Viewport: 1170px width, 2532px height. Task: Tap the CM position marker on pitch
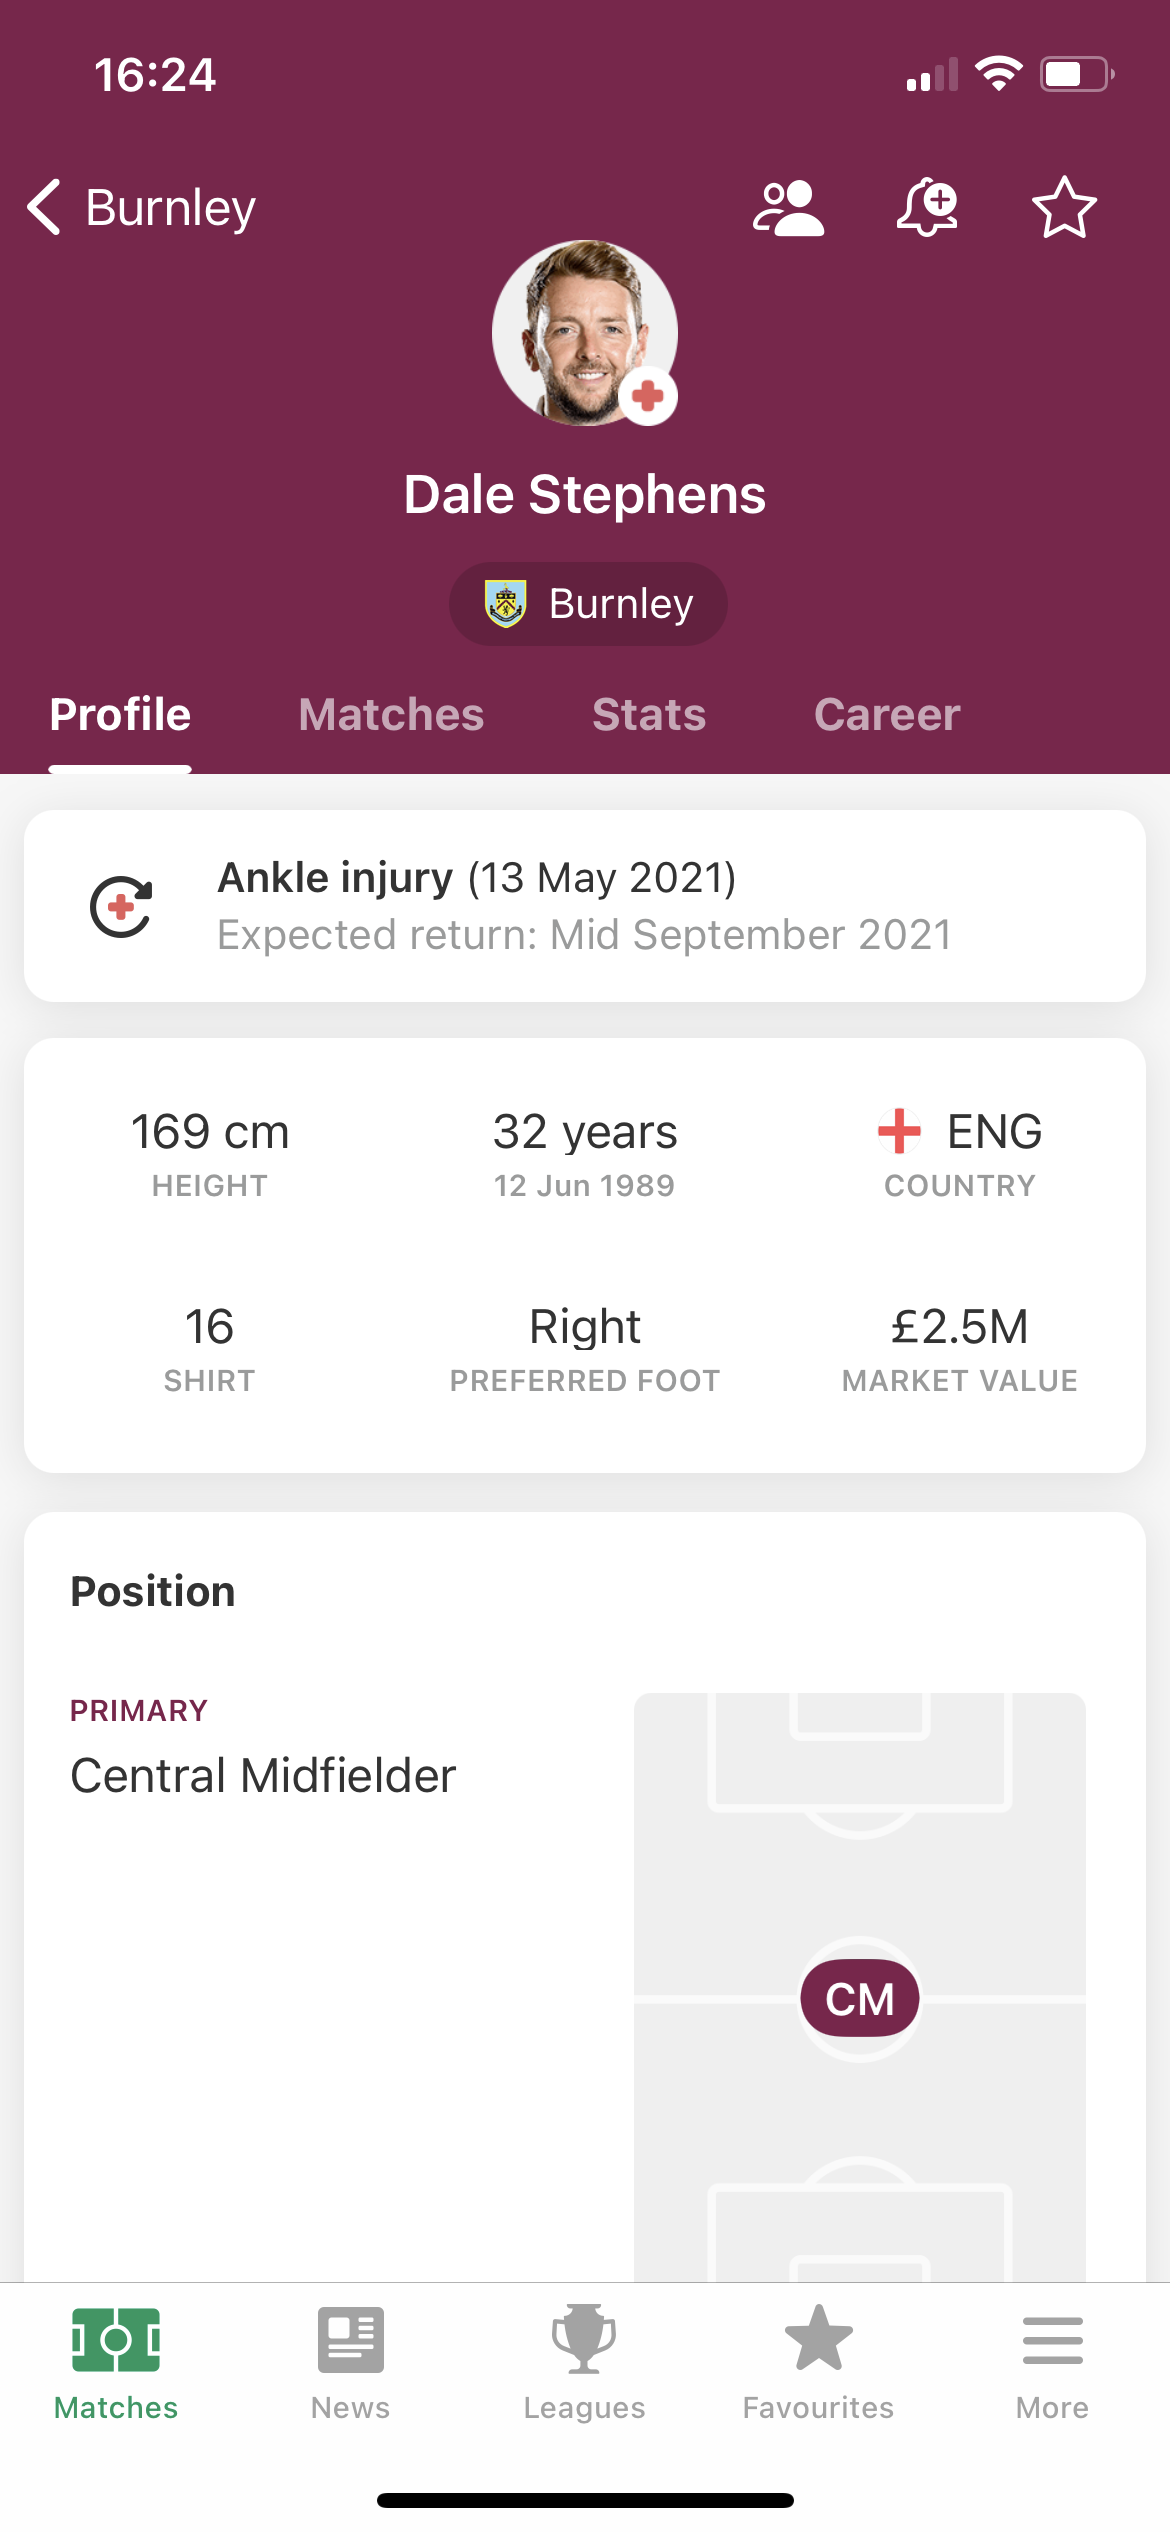(x=860, y=1998)
